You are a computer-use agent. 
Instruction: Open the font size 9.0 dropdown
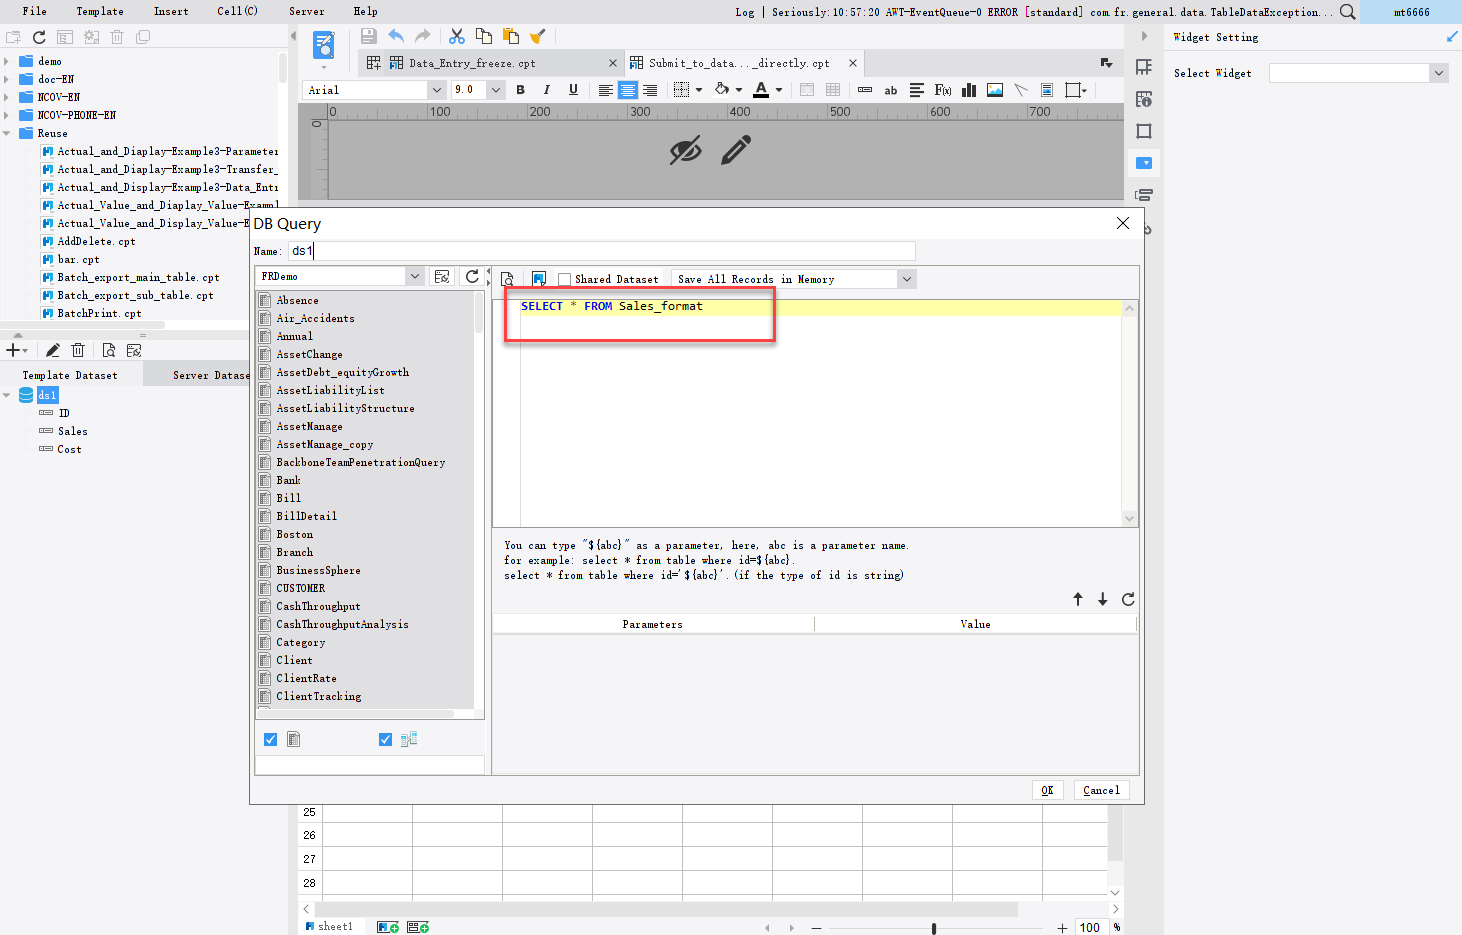click(495, 90)
